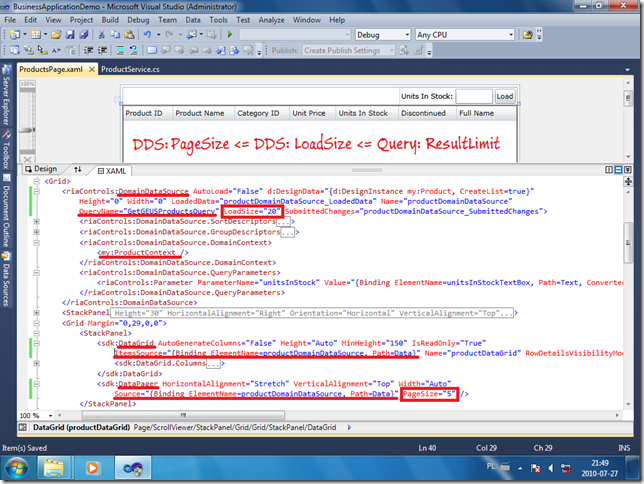Click the vertical split view icon

click(609, 170)
